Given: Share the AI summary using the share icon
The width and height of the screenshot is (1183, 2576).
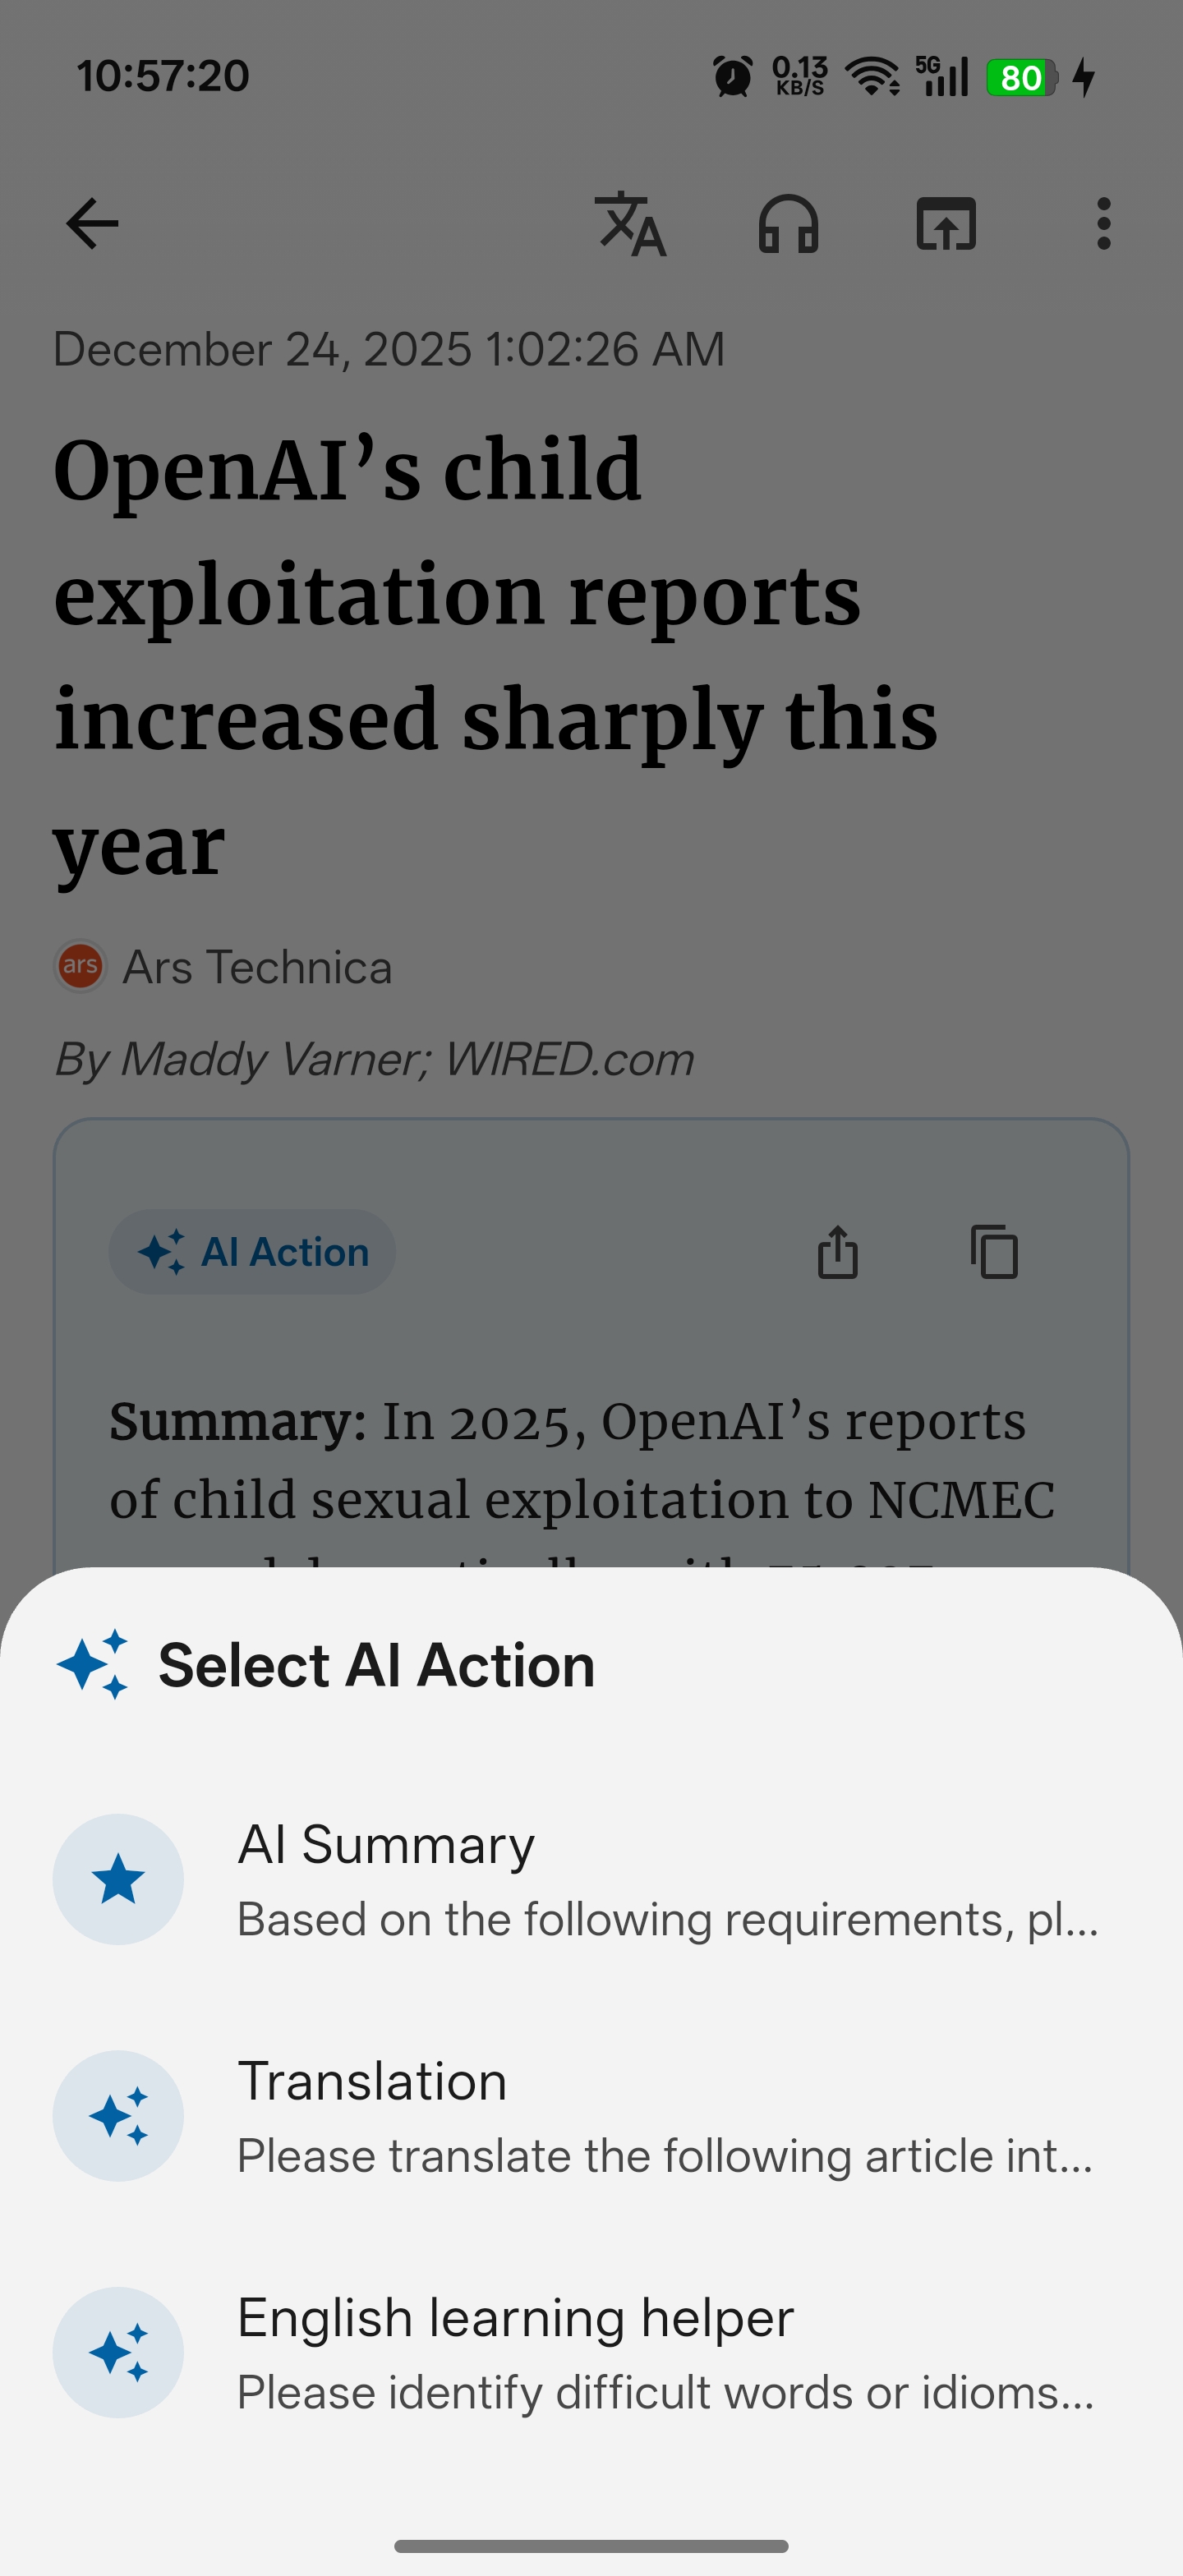Looking at the screenshot, I should (x=838, y=1253).
